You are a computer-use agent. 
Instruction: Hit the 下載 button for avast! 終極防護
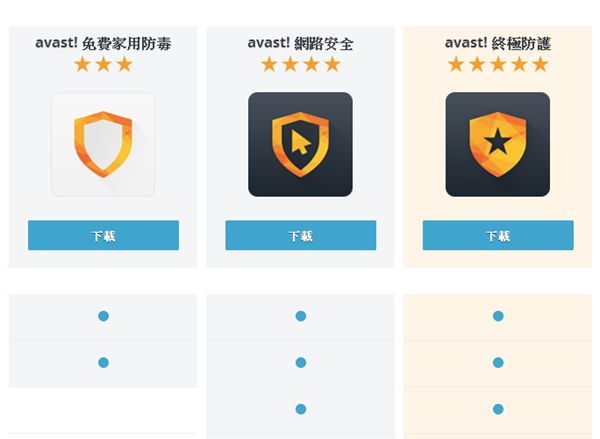click(x=498, y=235)
